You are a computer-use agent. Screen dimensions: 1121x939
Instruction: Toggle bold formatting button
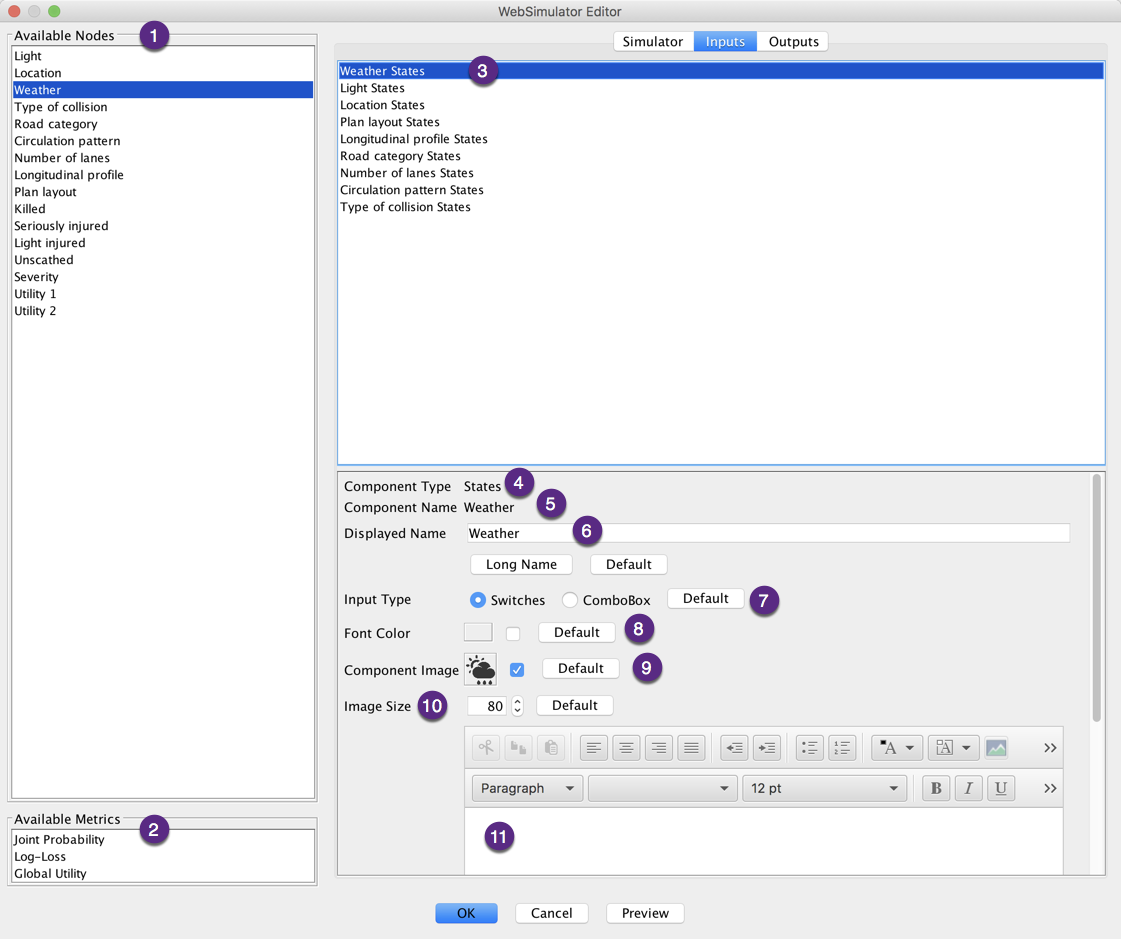click(x=936, y=788)
